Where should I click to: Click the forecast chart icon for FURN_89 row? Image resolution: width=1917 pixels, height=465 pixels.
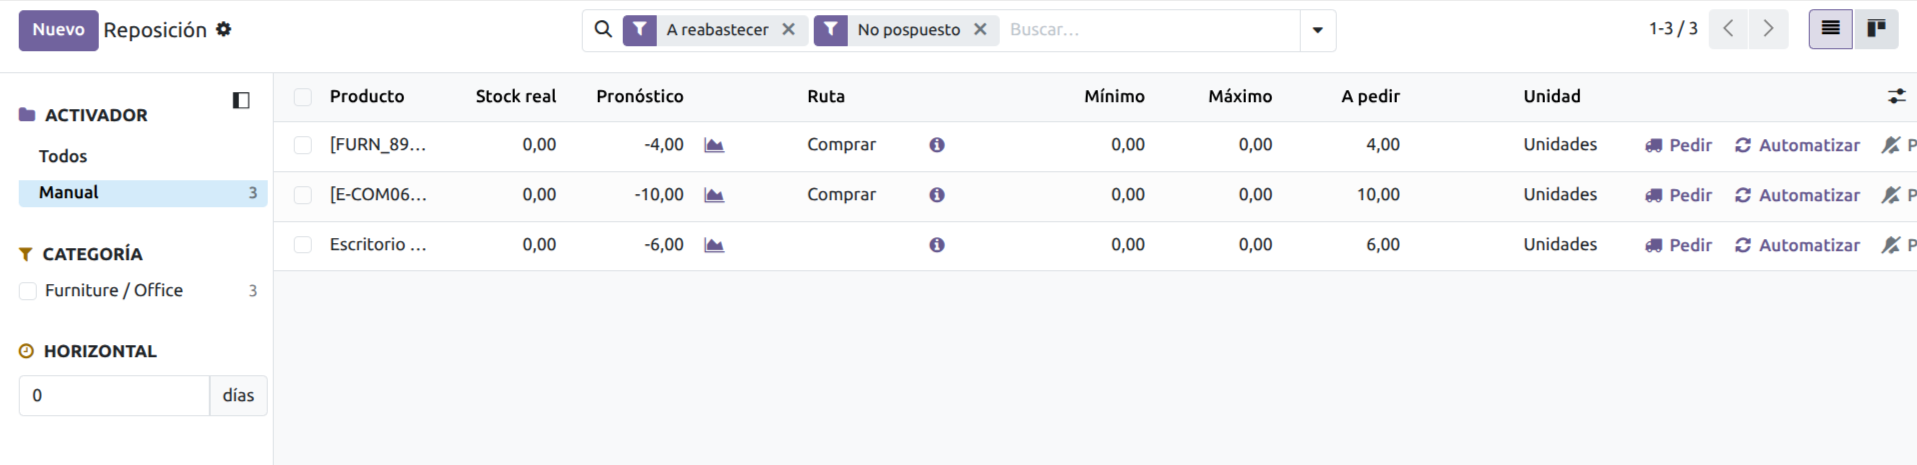pos(714,146)
